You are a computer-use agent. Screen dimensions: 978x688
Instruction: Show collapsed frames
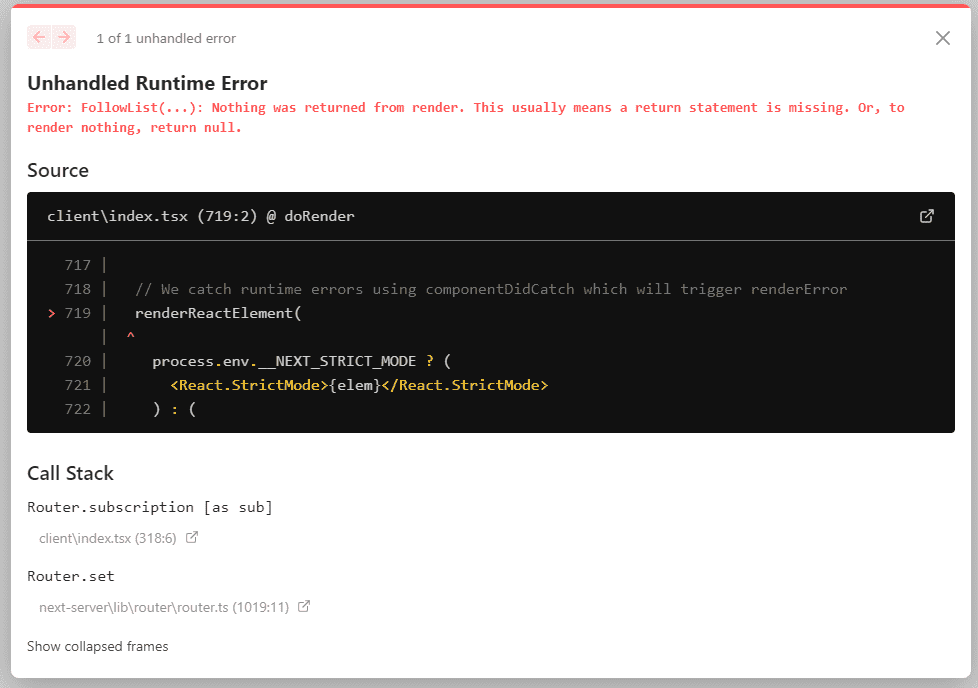[97, 646]
